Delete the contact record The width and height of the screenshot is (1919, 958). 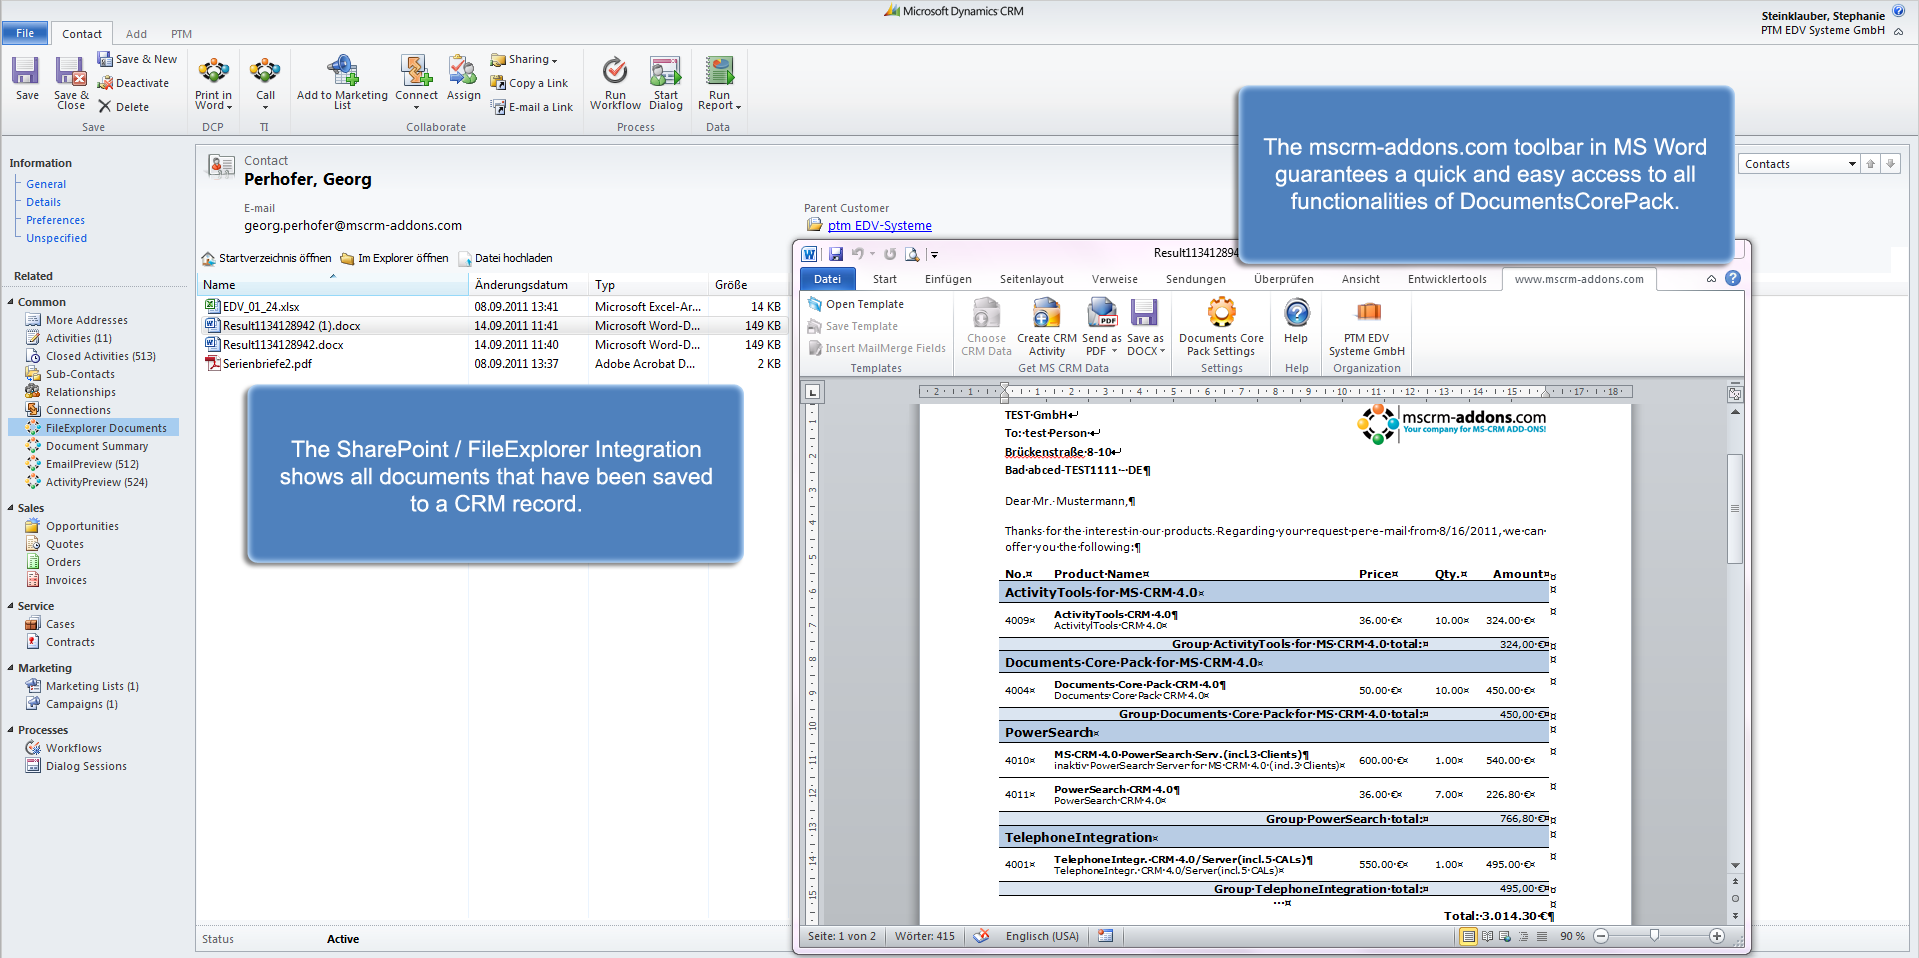[123, 107]
